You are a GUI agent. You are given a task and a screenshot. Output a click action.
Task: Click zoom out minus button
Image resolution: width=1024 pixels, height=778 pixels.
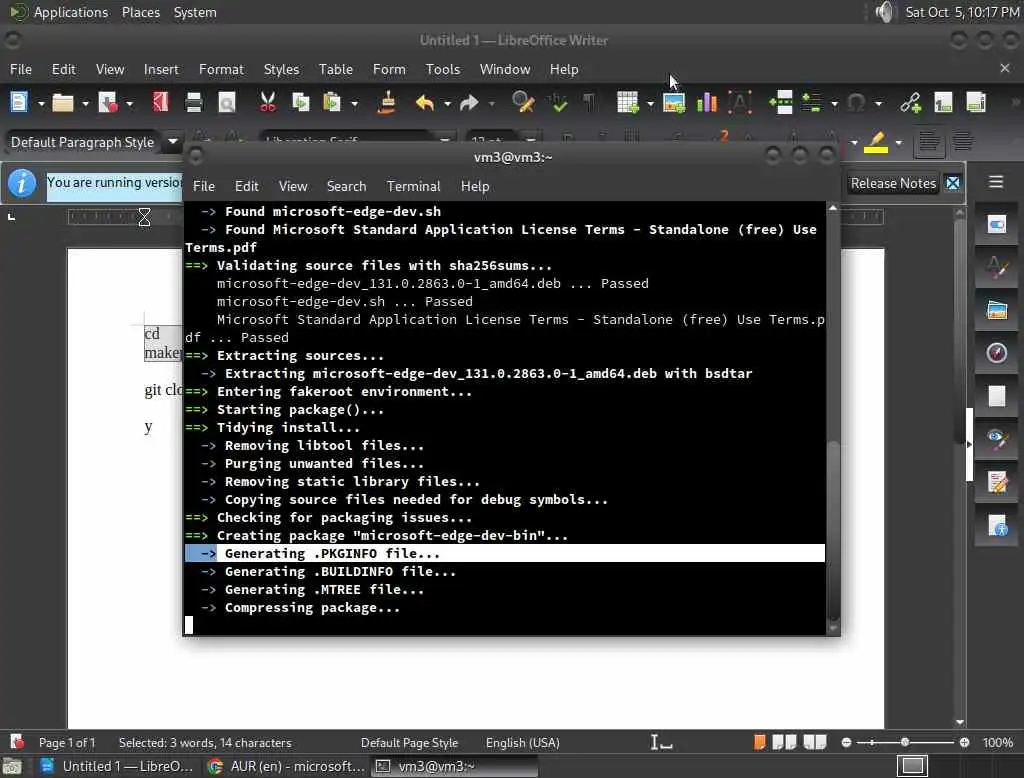tap(846, 742)
